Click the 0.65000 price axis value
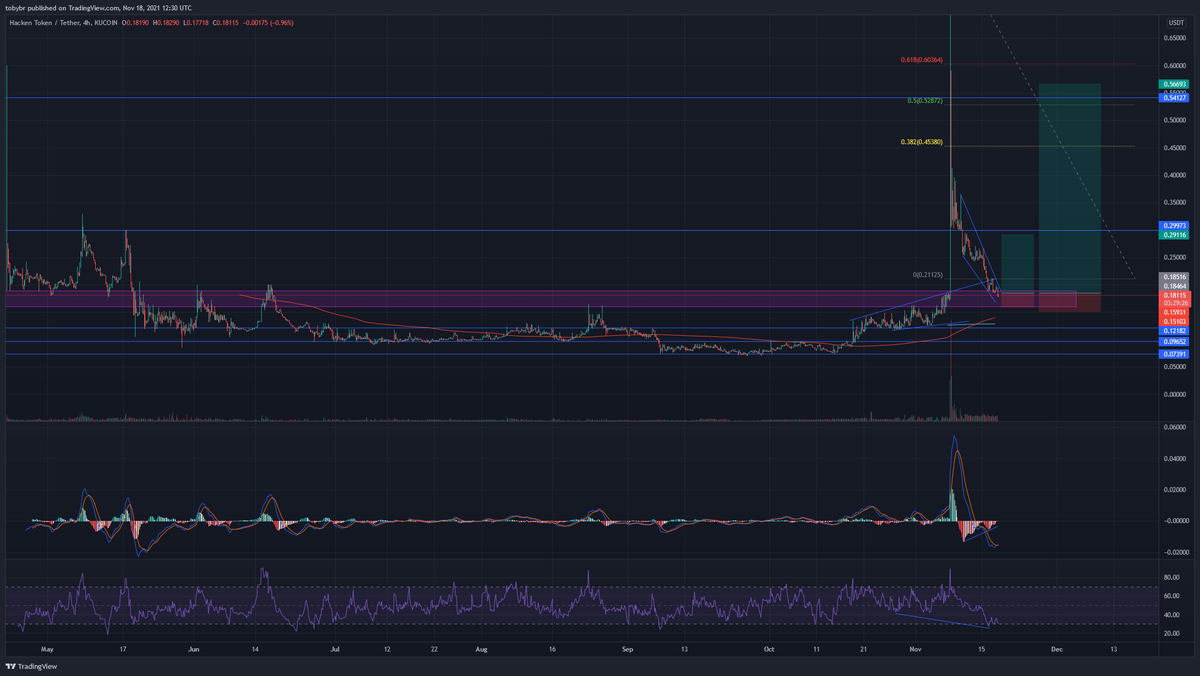 (1174, 38)
